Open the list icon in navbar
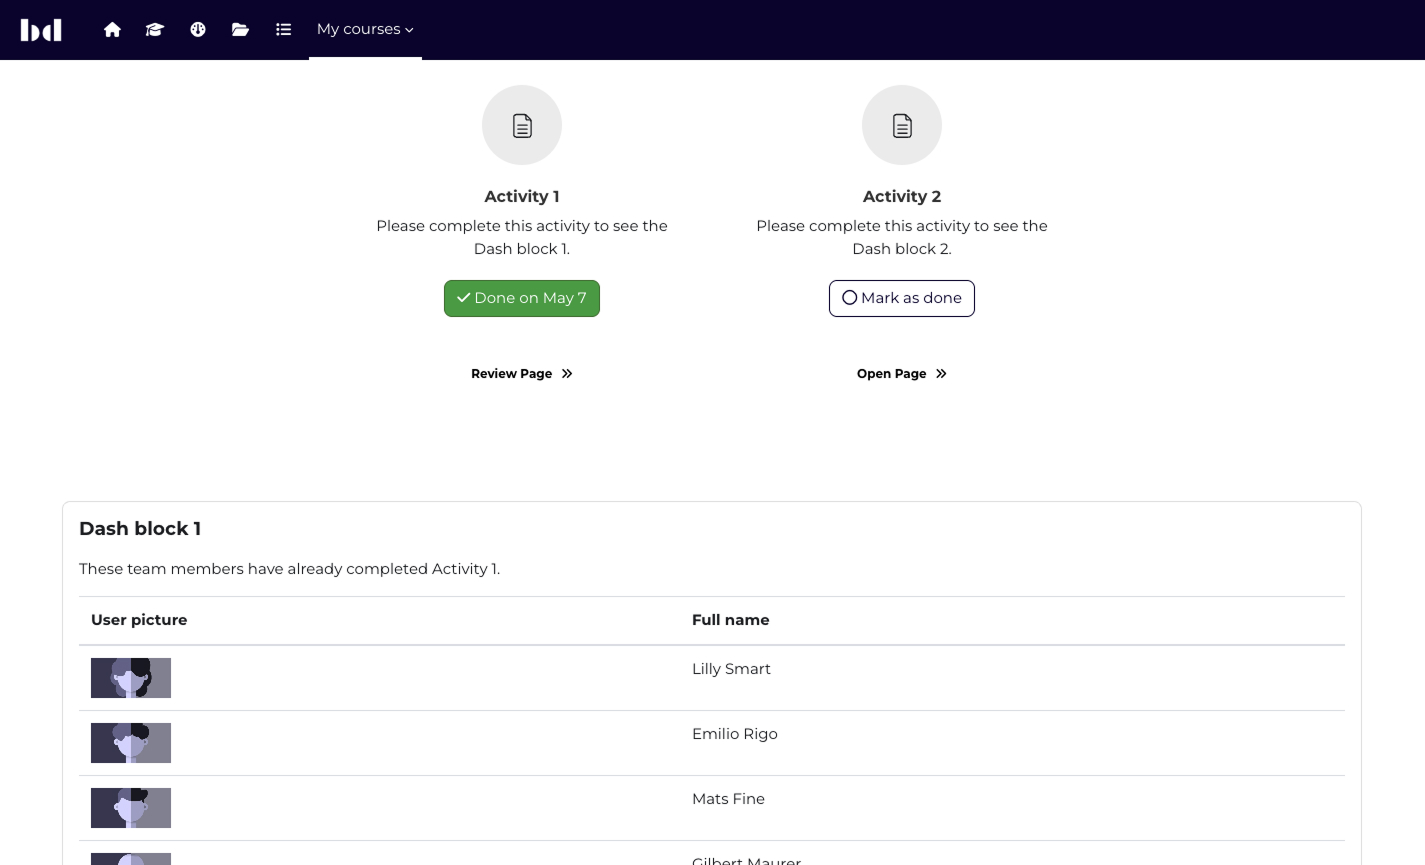This screenshot has width=1425, height=865. 283,30
